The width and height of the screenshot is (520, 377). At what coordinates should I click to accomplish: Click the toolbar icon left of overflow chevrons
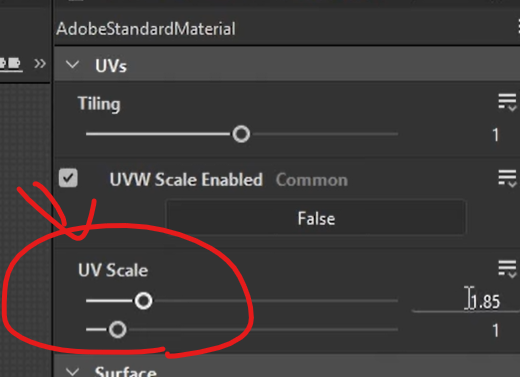point(11,63)
